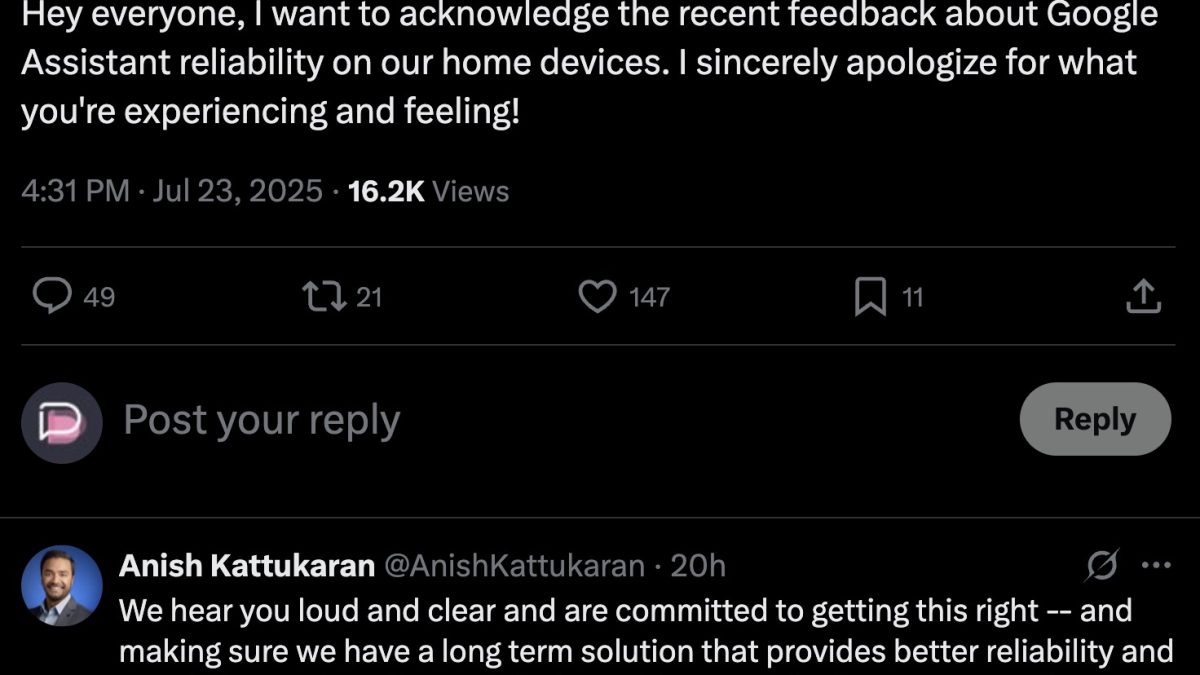Open the three-dot More menu on Anish's reply
The width and height of the screenshot is (1200, 675).
pyautogui.click(x=1155, y=566)
